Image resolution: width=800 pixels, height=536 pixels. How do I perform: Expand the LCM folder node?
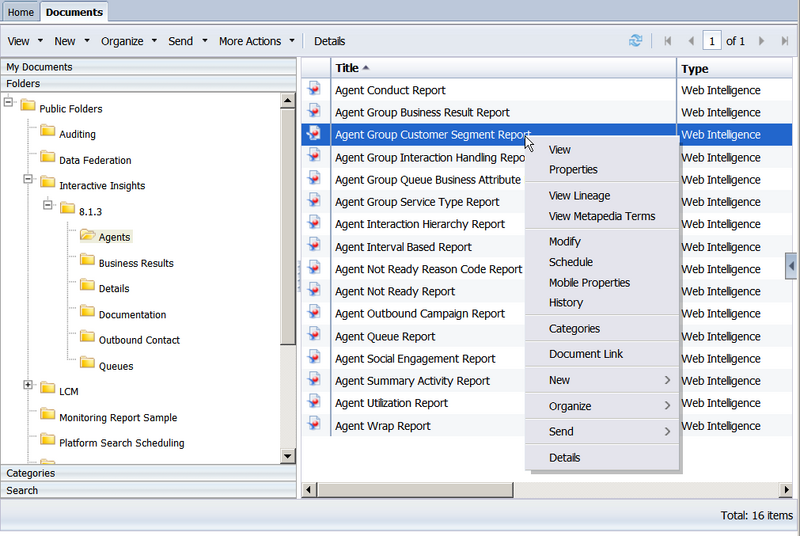28,386
